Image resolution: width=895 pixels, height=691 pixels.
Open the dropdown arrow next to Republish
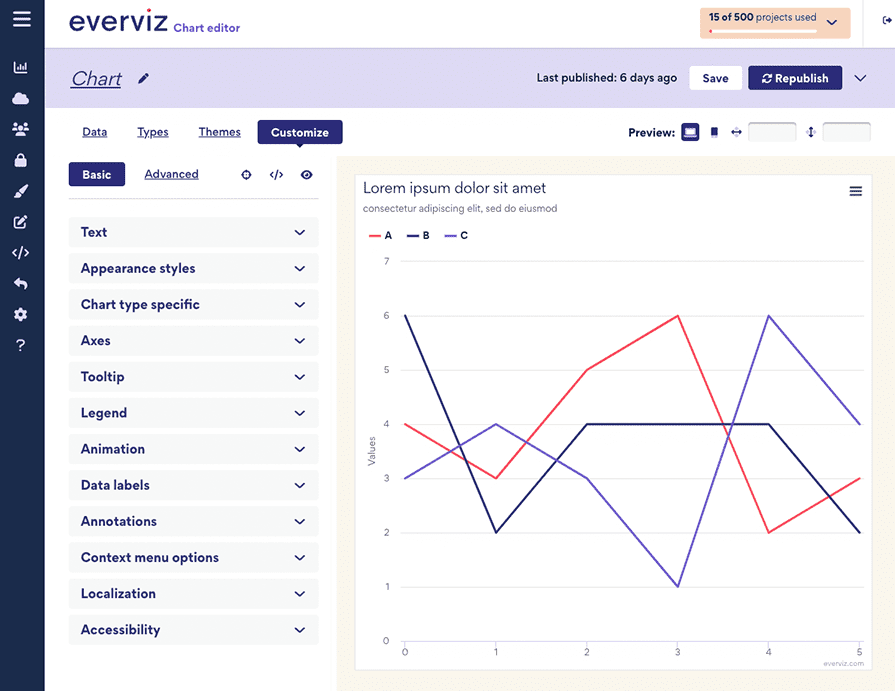861,78
